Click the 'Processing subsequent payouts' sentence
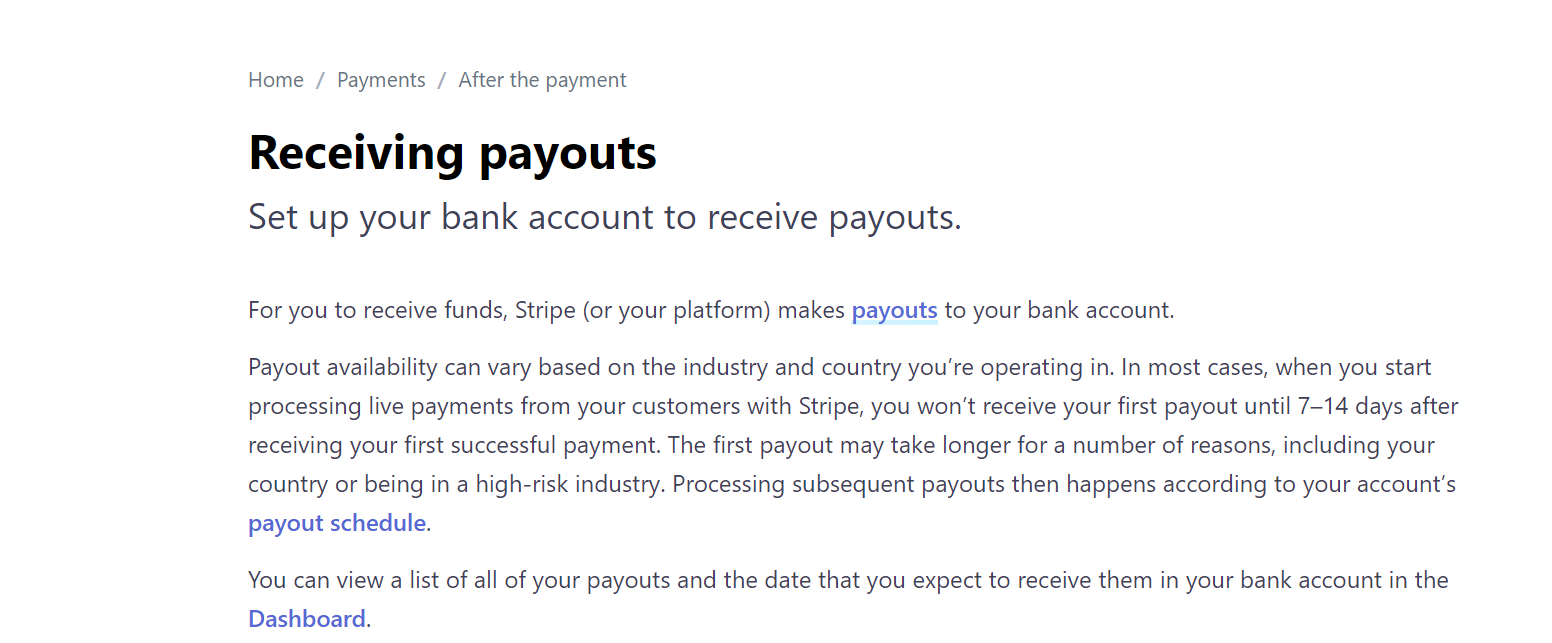The width and height of the screenshot is (1552, 643). click(852, 503)
